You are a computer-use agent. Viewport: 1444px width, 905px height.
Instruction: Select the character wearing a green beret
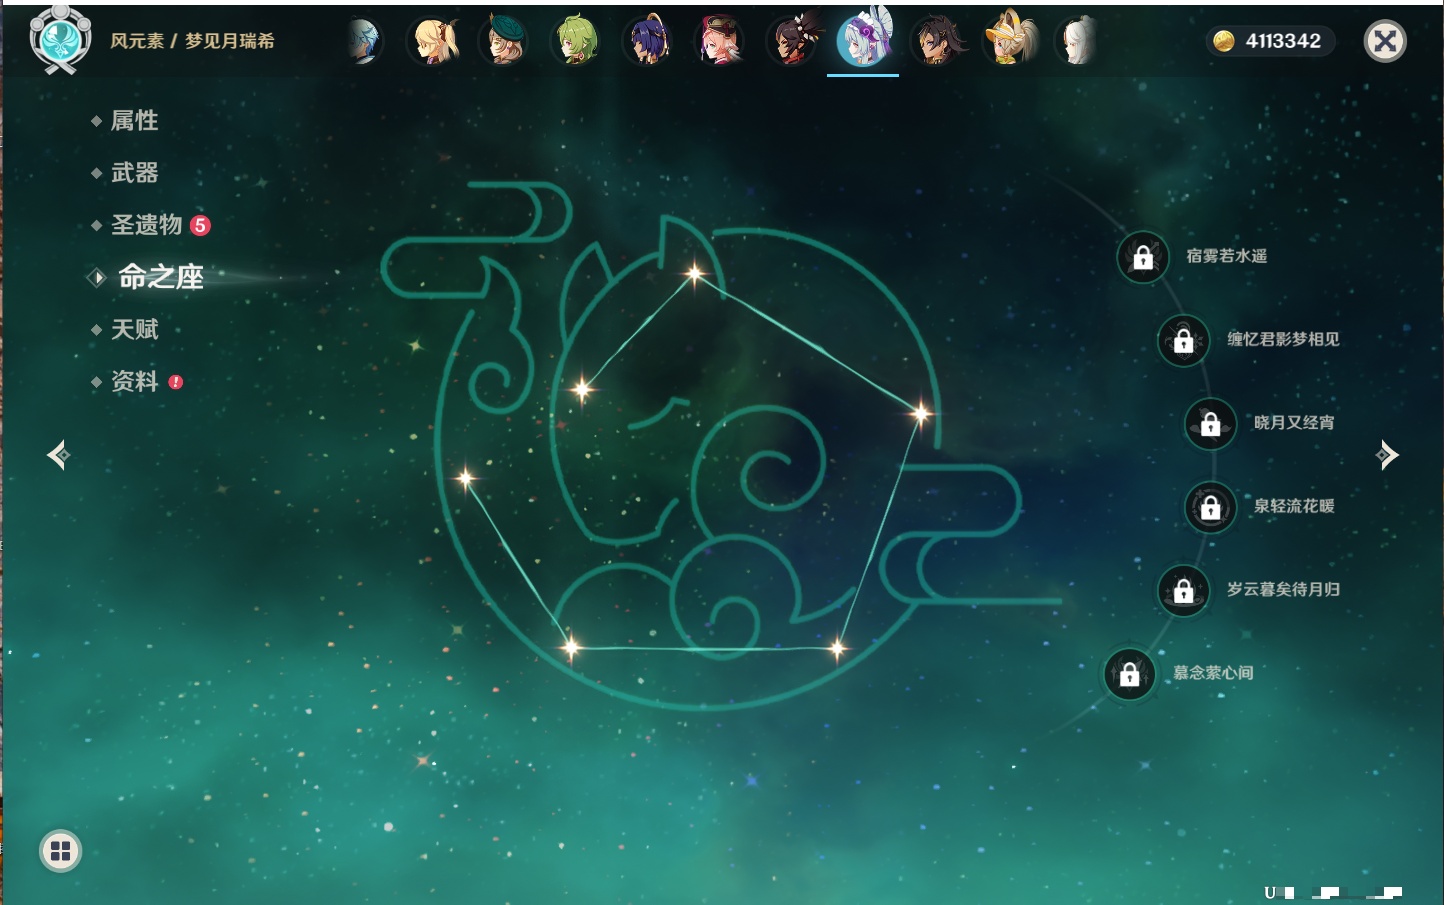click(x=505, y=41)
